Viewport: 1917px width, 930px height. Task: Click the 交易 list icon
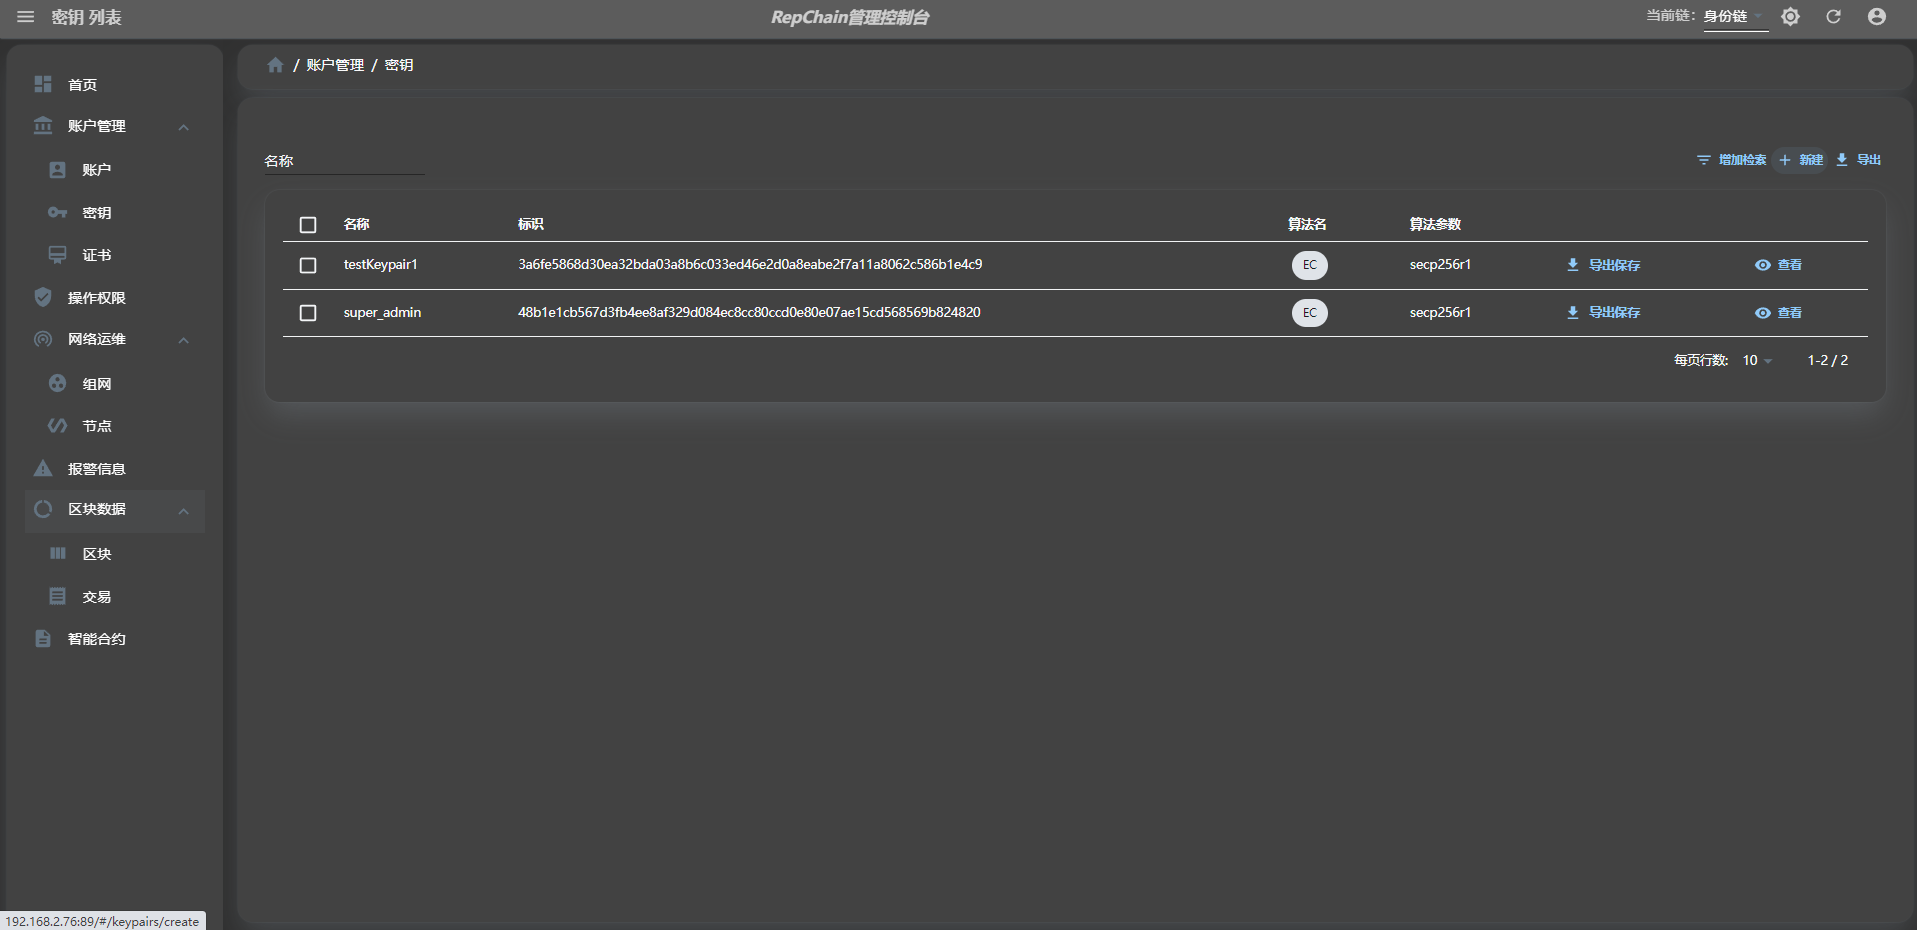tap(58, 596)
